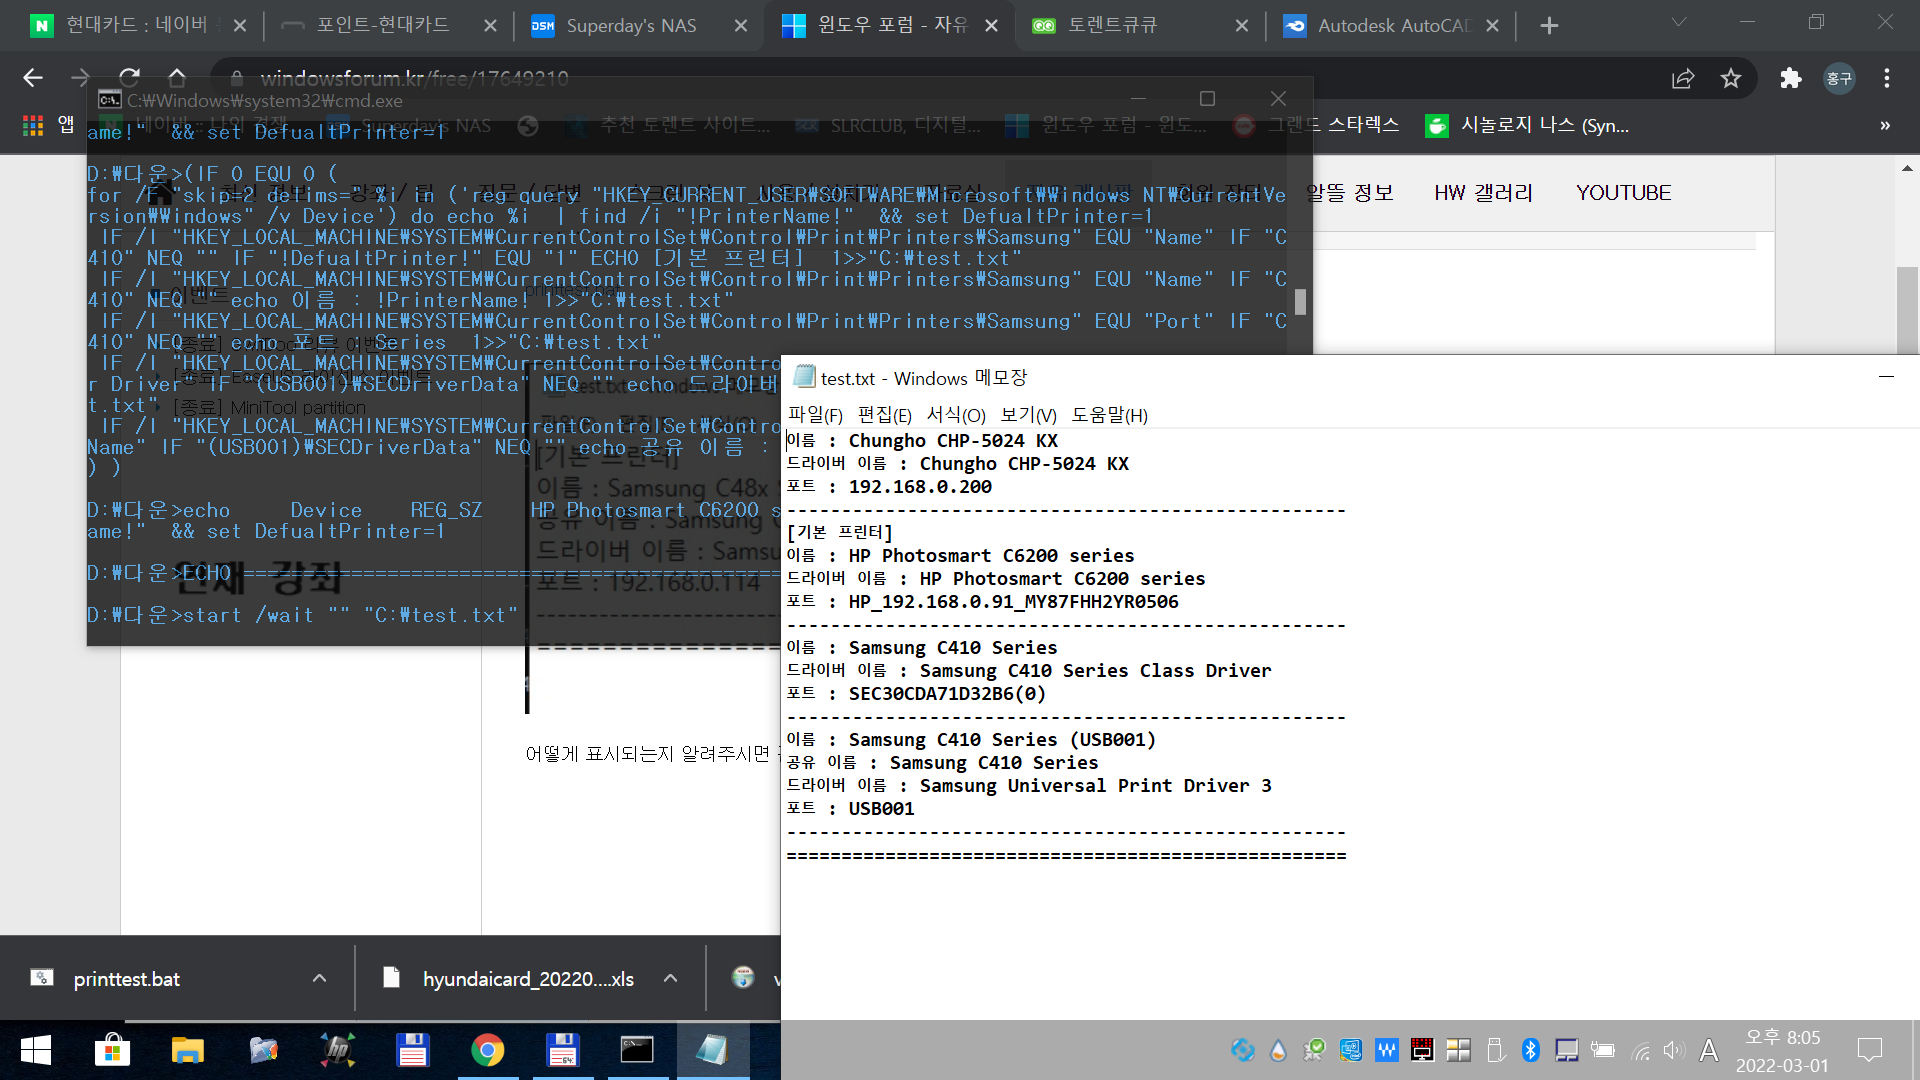
Task: Open a new Chrome tab
Action: 1549,26
